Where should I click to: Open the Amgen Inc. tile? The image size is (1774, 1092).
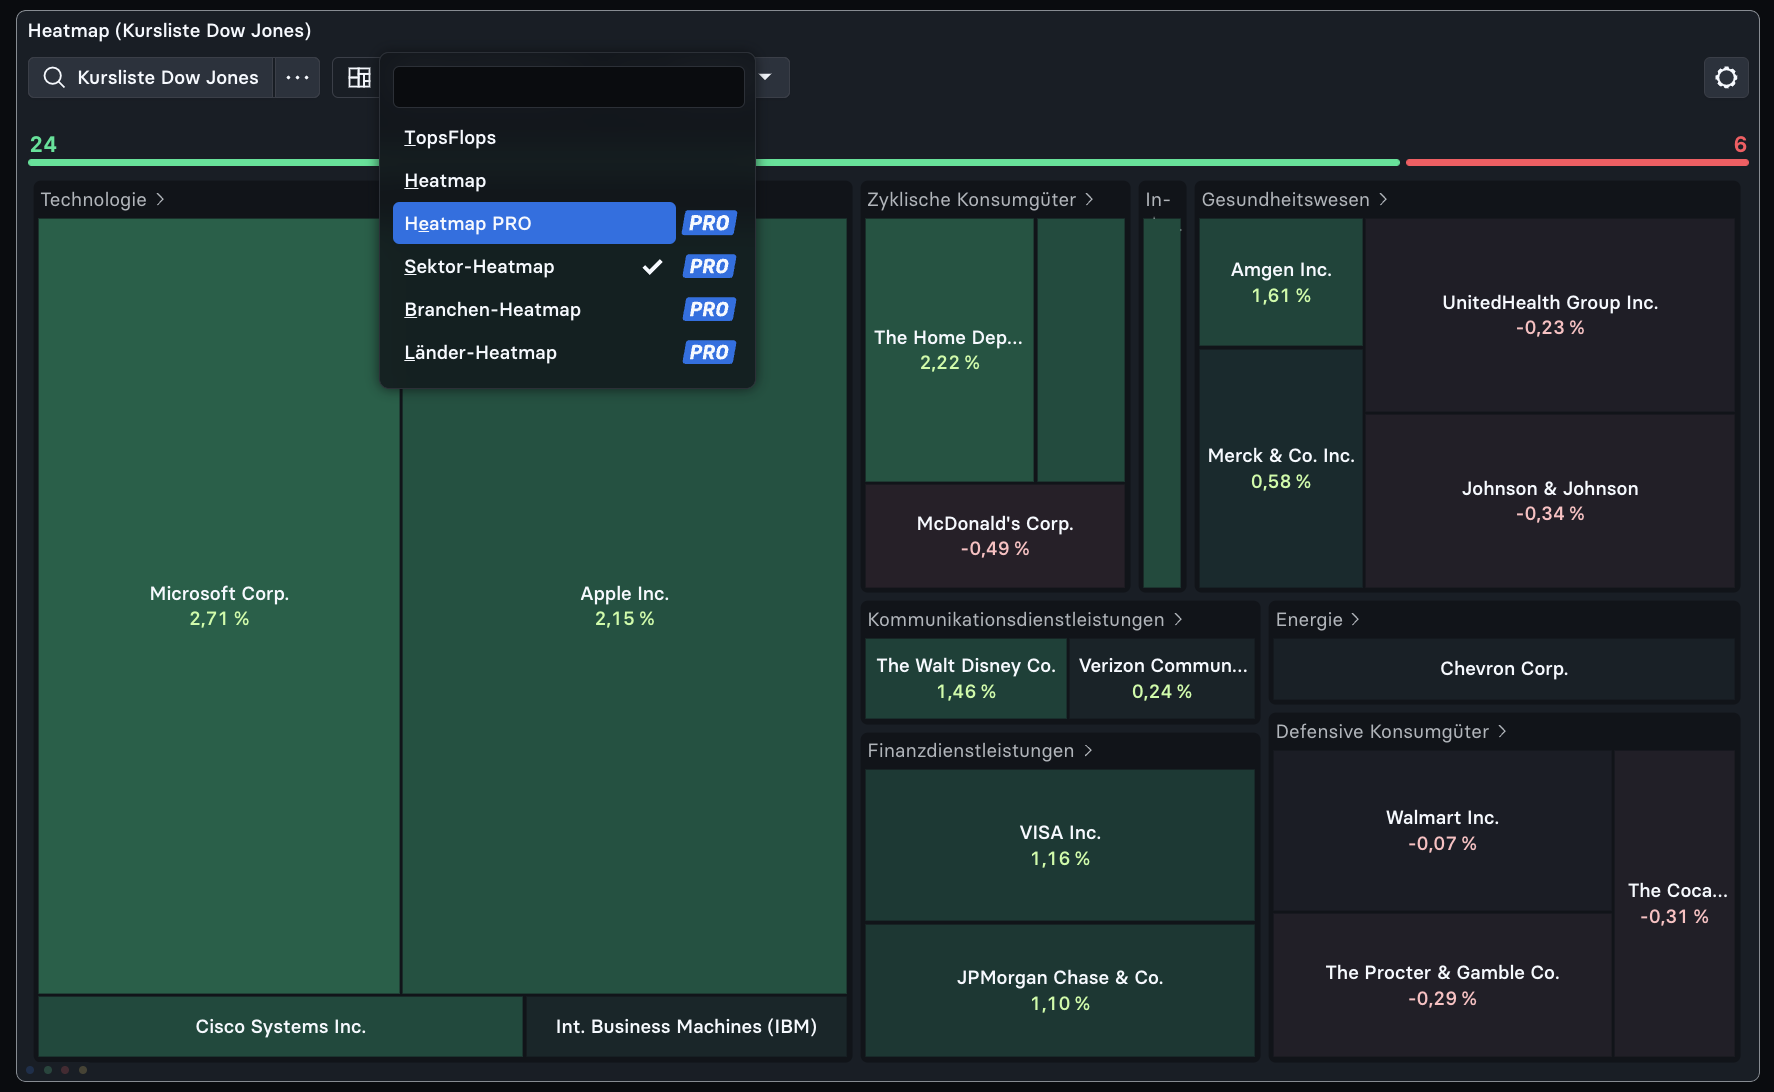pyautogui.click(x=1281, y=282)
